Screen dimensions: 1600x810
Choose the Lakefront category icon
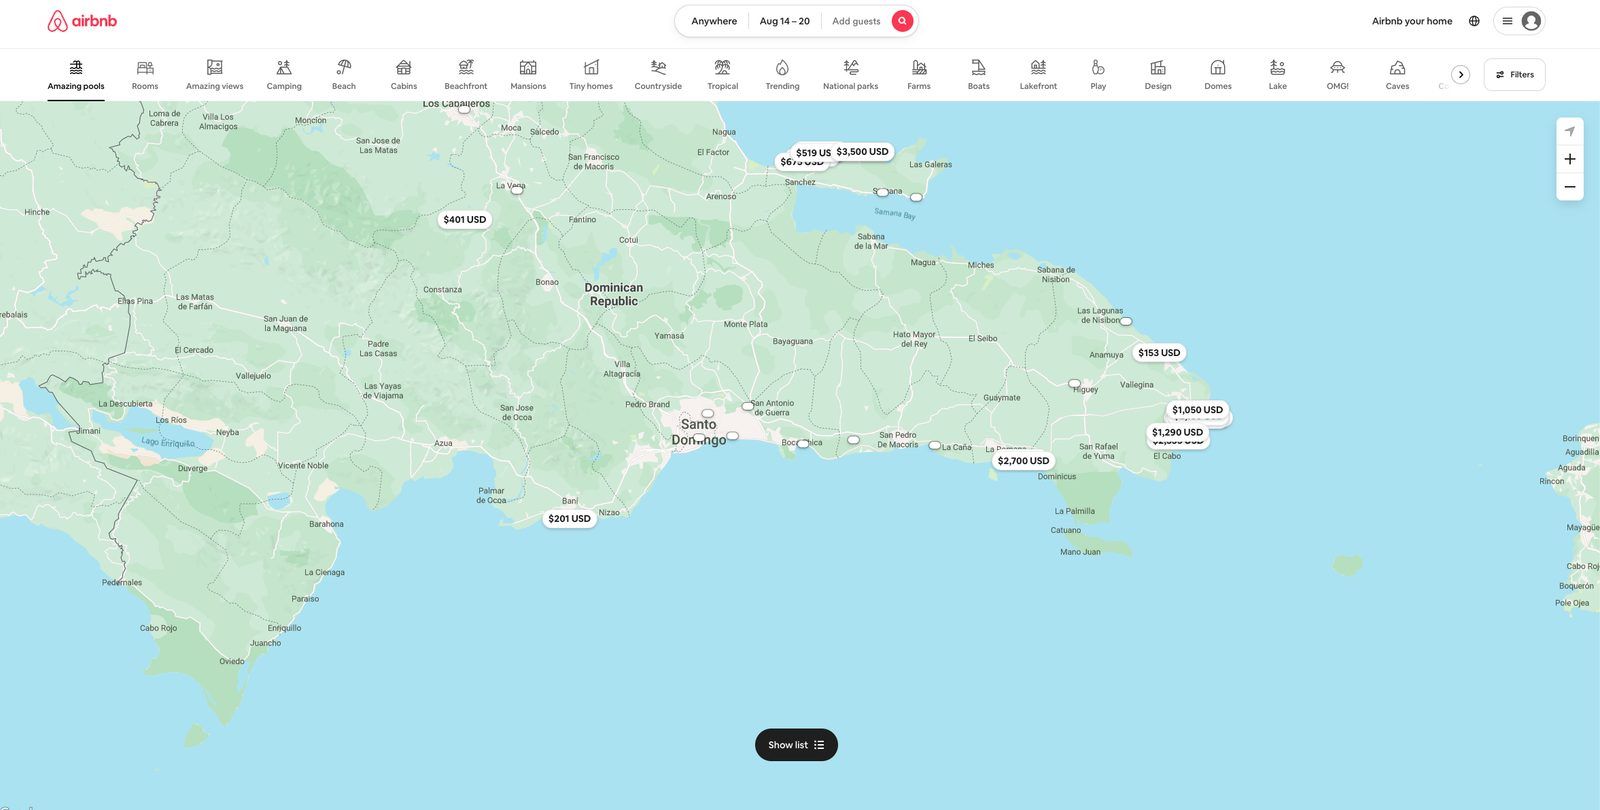click(1038, 68)
